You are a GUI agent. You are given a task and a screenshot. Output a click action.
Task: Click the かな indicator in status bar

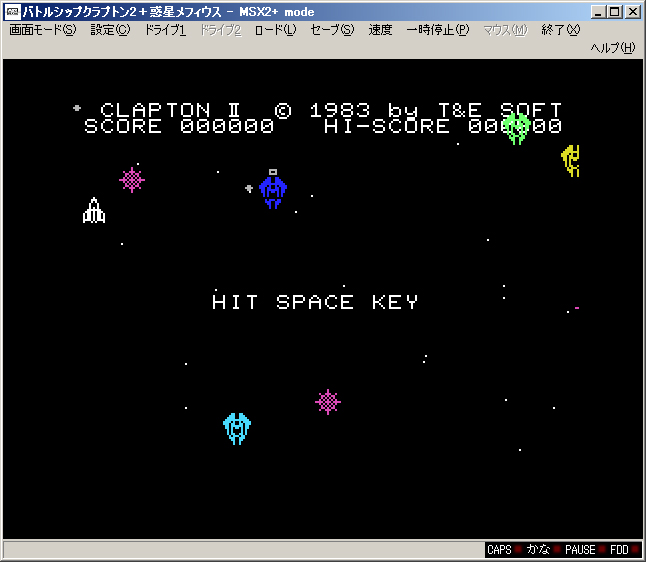[x=538, y=550]
